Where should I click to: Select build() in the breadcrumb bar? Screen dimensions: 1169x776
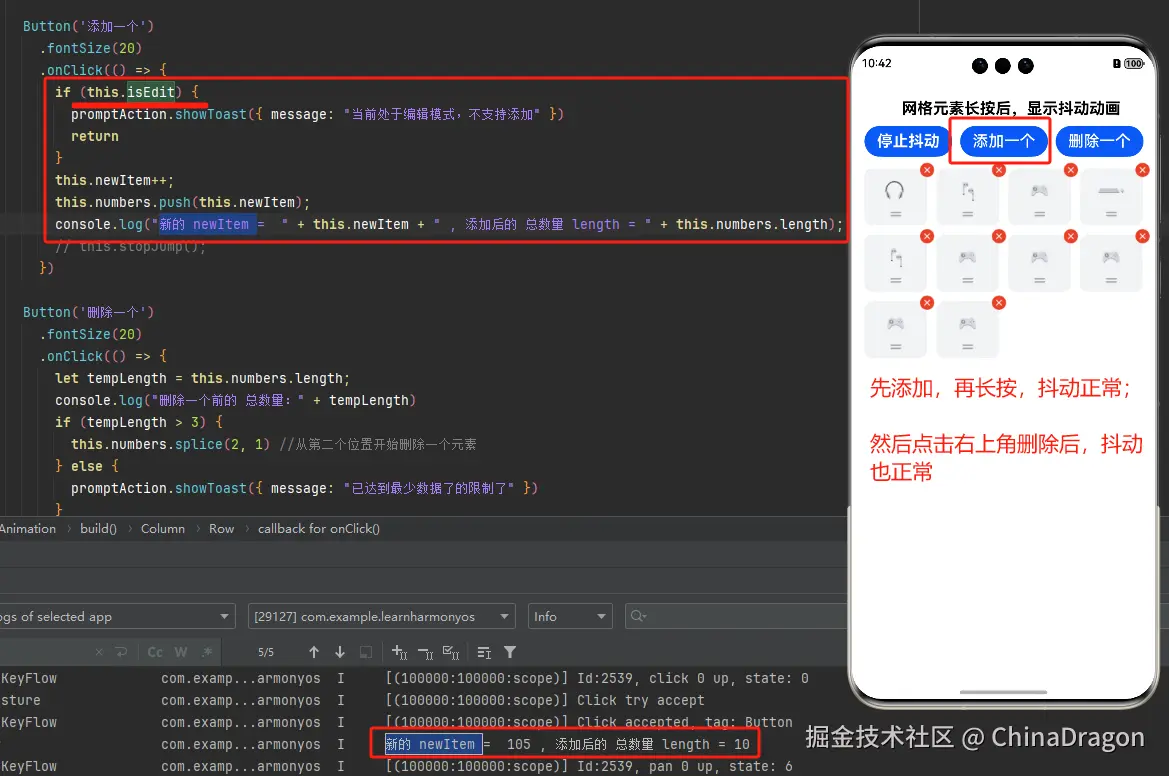[x=97, y=528]
